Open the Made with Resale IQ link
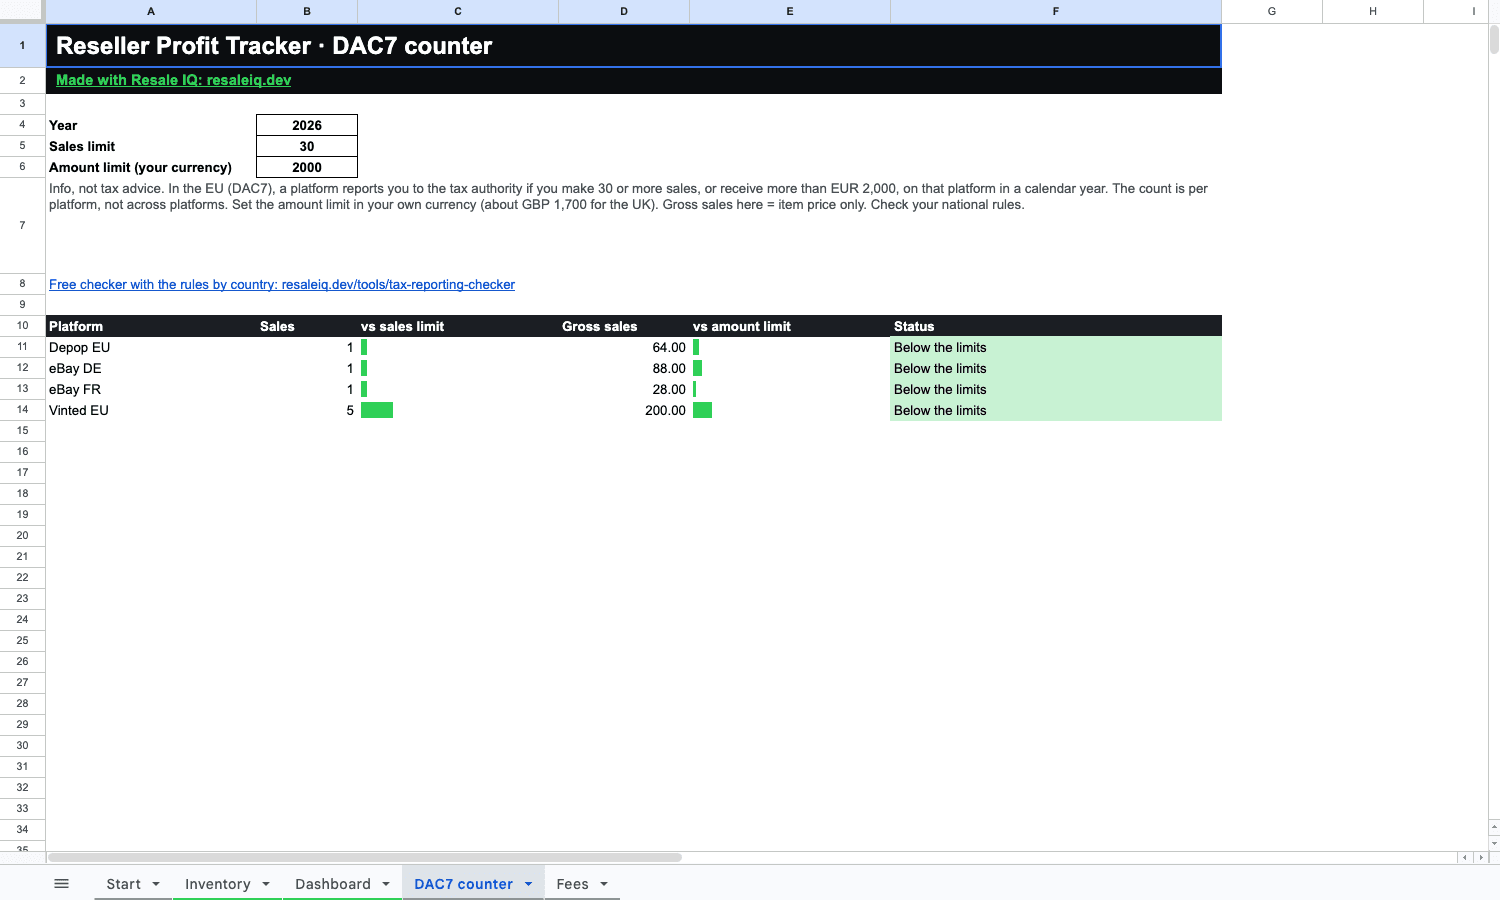1500x900 pixels. pos(173,80)
